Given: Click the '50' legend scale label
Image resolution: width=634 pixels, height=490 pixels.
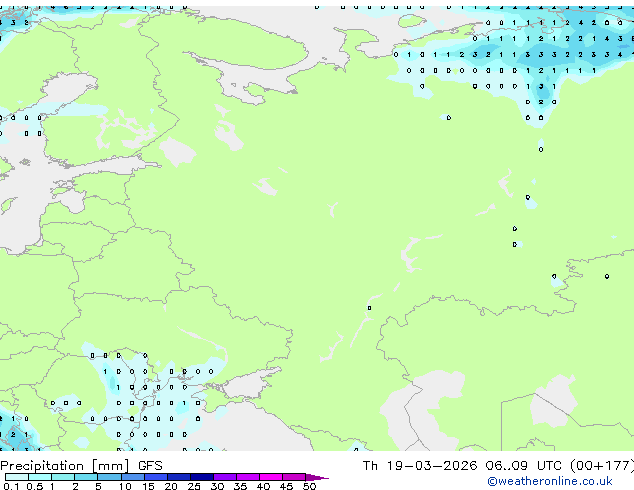Looking at the screenshot, I should tap(309, 486).
